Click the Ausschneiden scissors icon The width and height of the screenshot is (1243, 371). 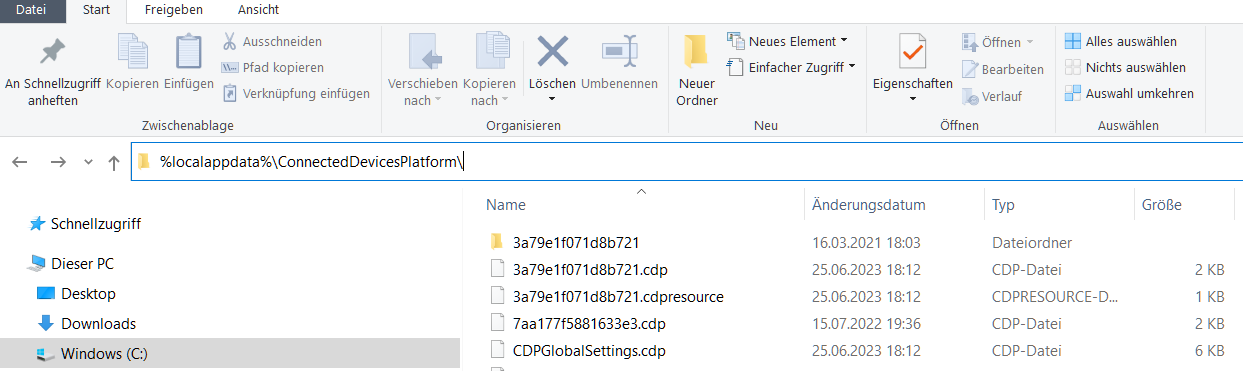coord(229,42)
